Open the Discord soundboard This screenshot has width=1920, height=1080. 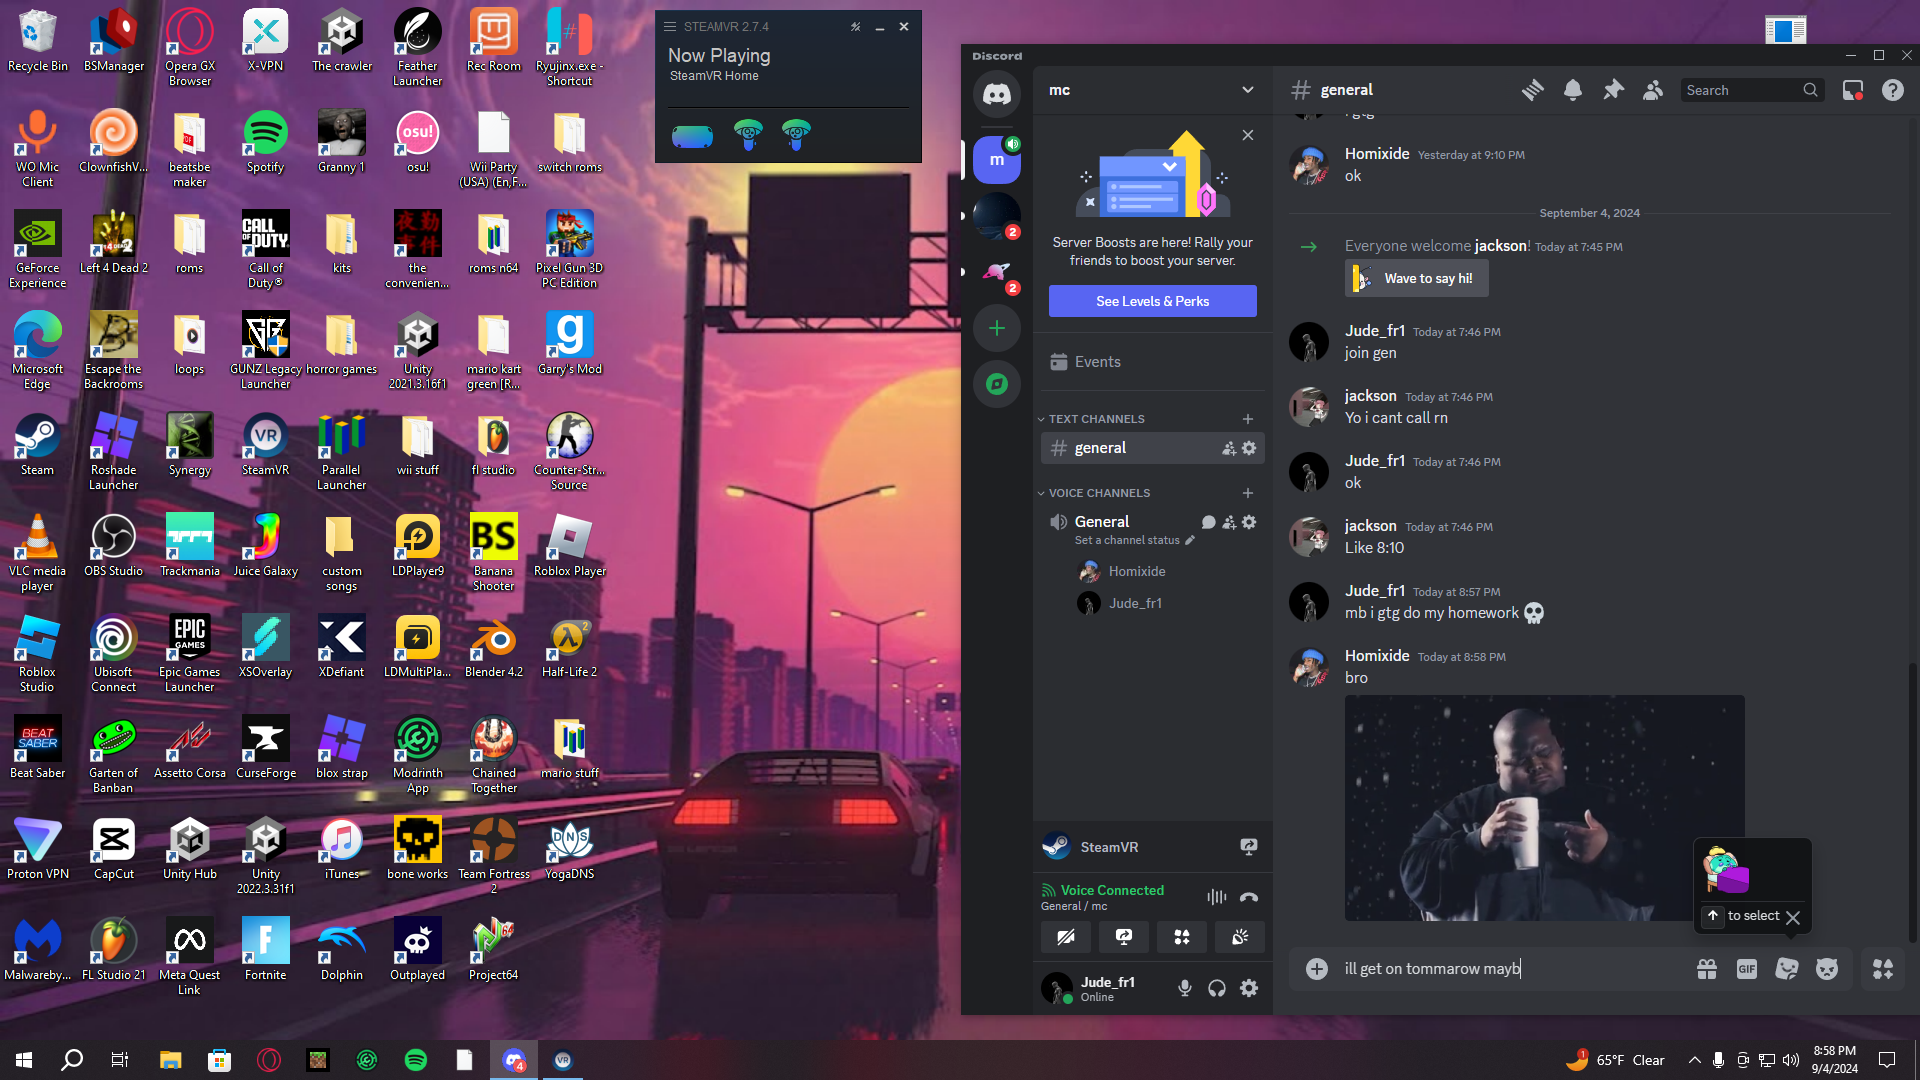(x=1240, y=937)
